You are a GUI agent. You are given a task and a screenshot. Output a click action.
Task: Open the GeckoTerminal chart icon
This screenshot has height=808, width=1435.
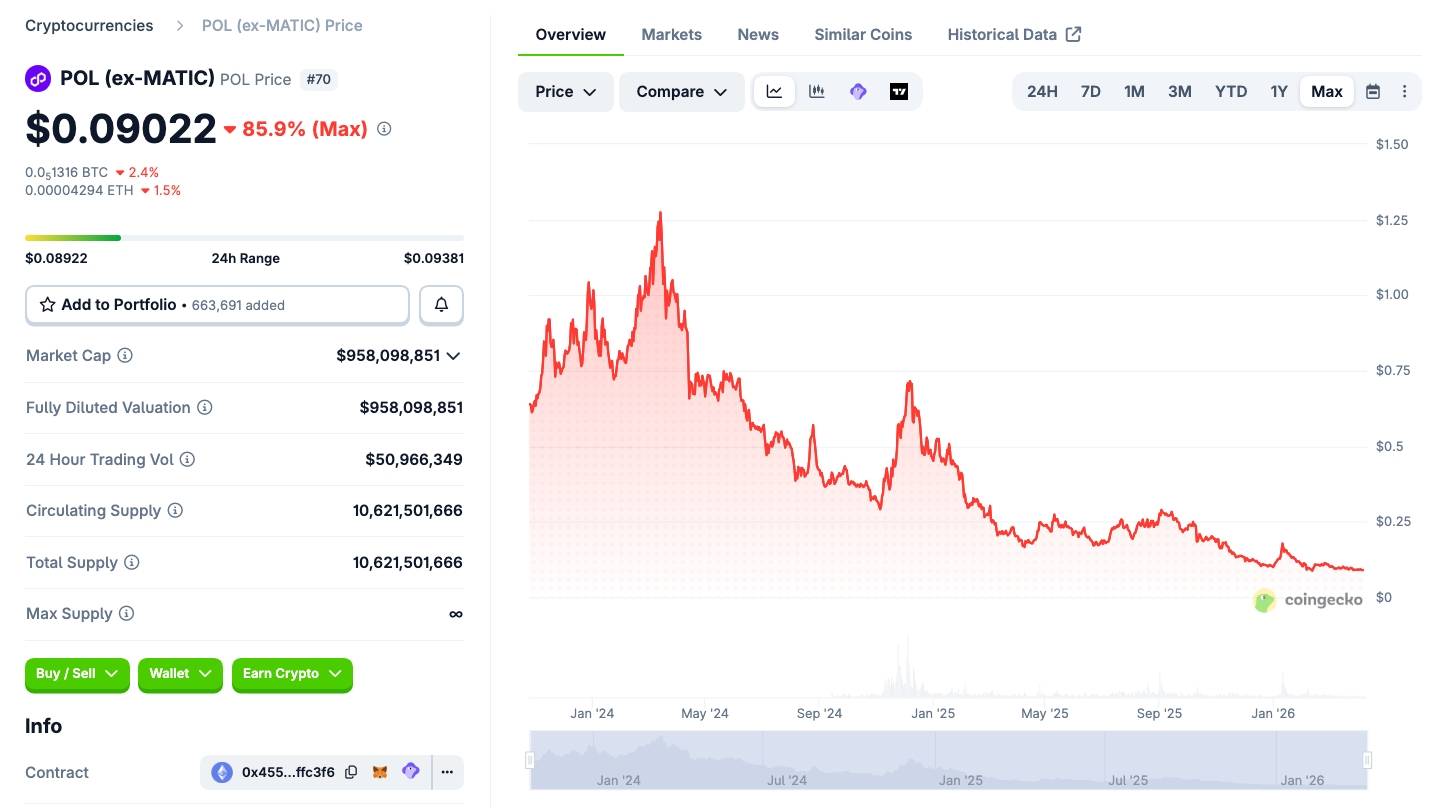pyautogui.click(x=857, y=91)
